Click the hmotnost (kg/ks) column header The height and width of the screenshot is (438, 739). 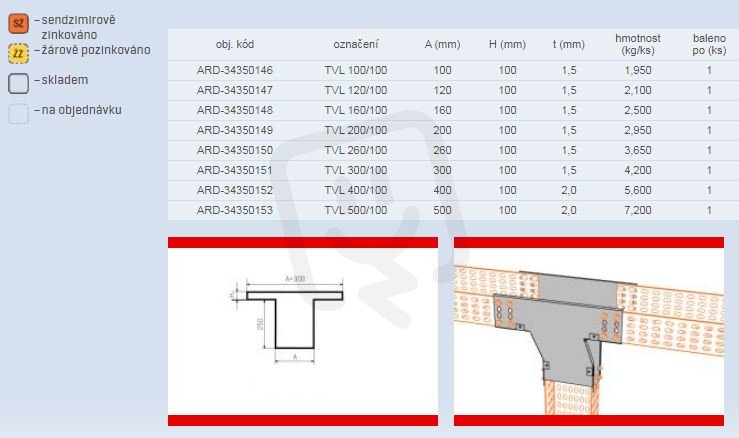click(x=638, y=44)
